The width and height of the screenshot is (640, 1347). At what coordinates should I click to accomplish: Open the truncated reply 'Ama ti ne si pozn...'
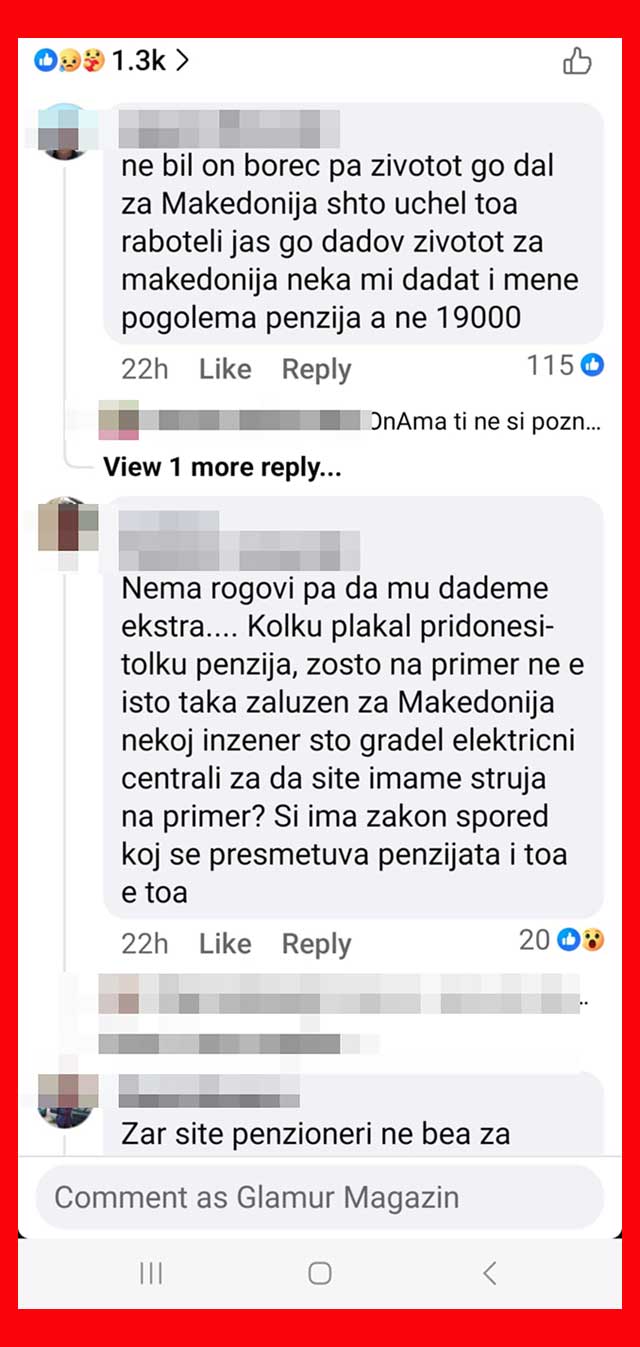tap(485, 422)
